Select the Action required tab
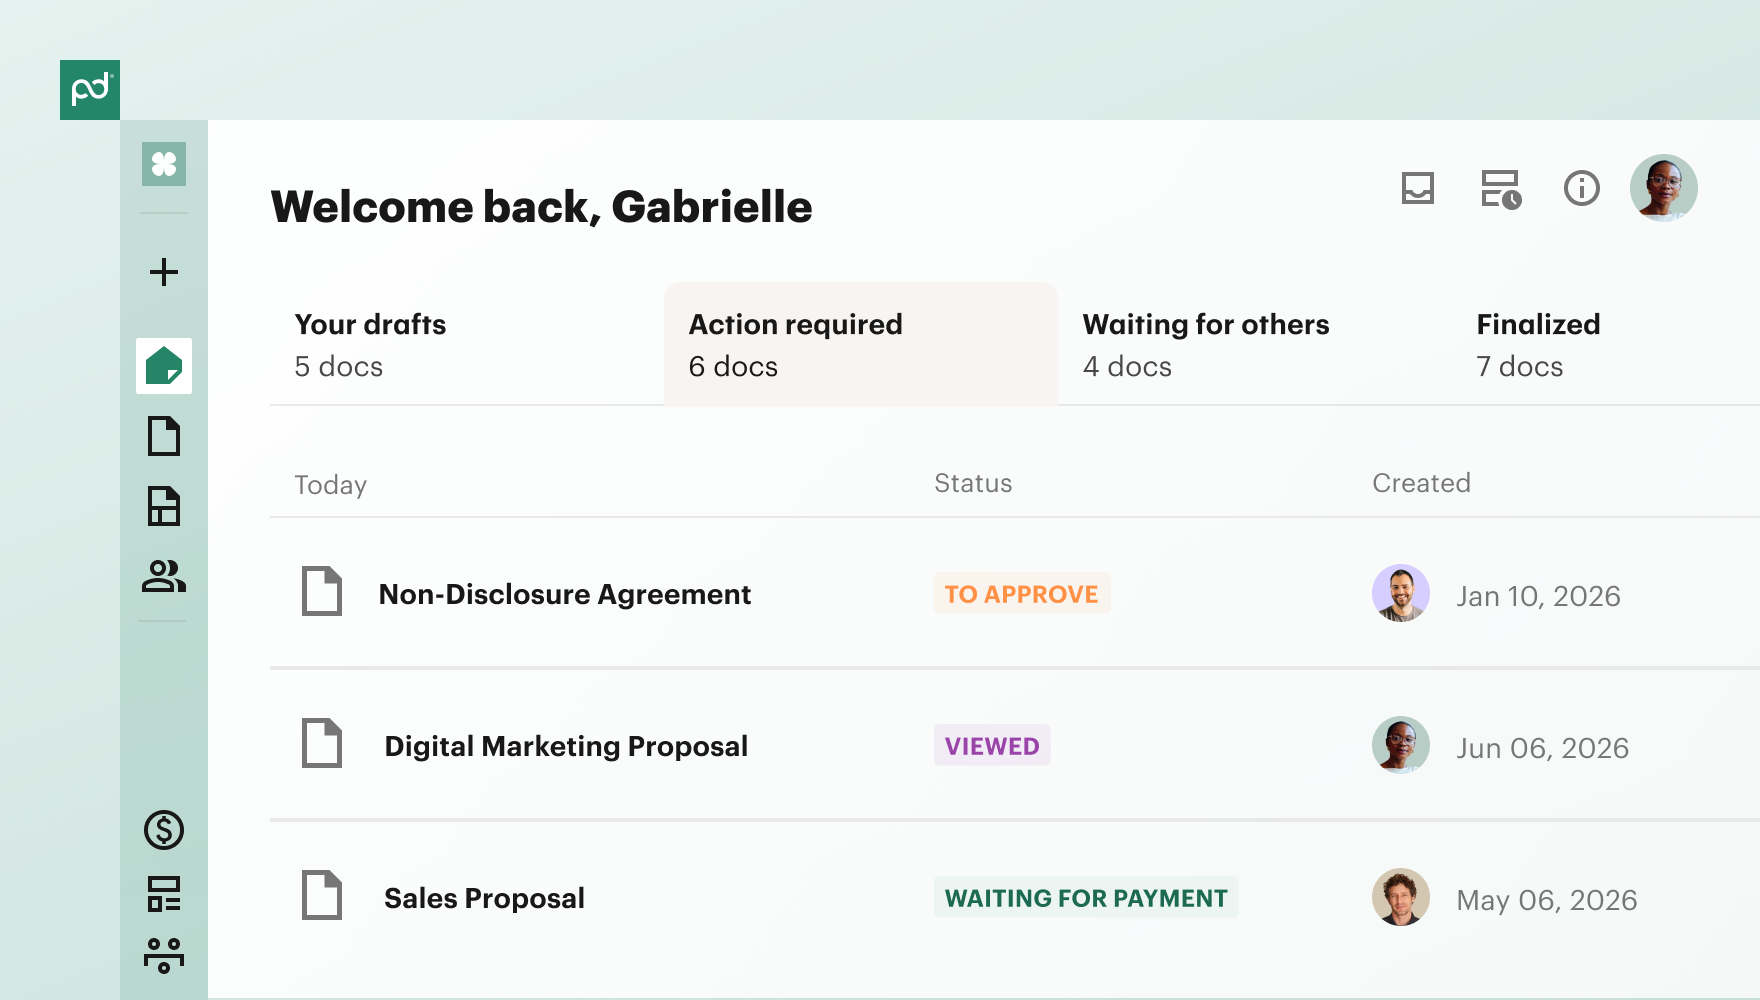1760x1000 pixels. click(x=861, y=345)
